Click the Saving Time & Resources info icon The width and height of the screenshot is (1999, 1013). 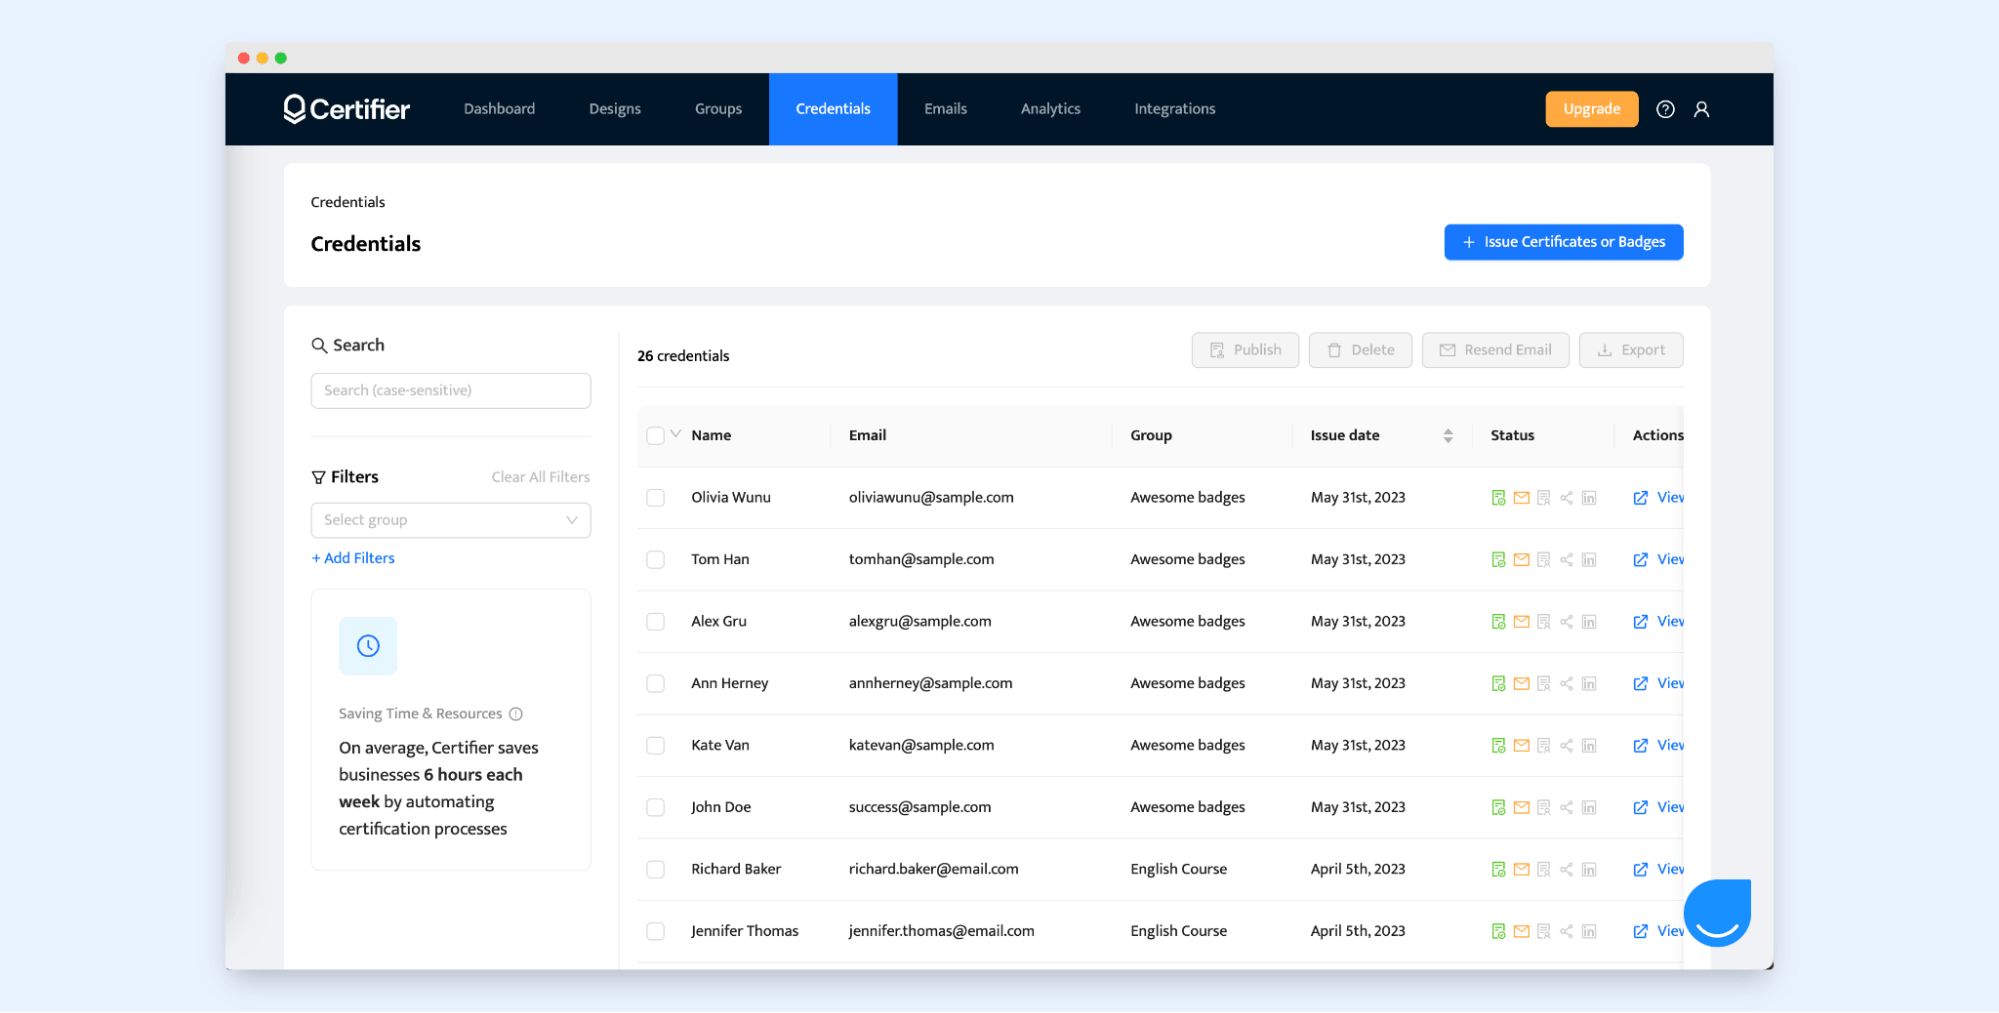click(516, 714)
